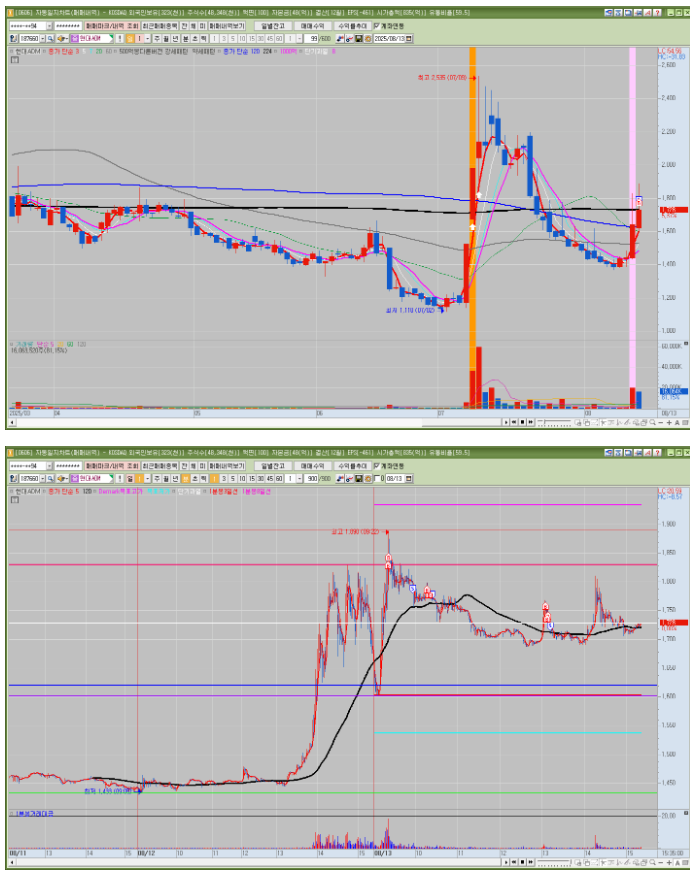Select the 5-minute interval in bottom window
This screenshot has height=878, width=690.
(x=233, y=479)
